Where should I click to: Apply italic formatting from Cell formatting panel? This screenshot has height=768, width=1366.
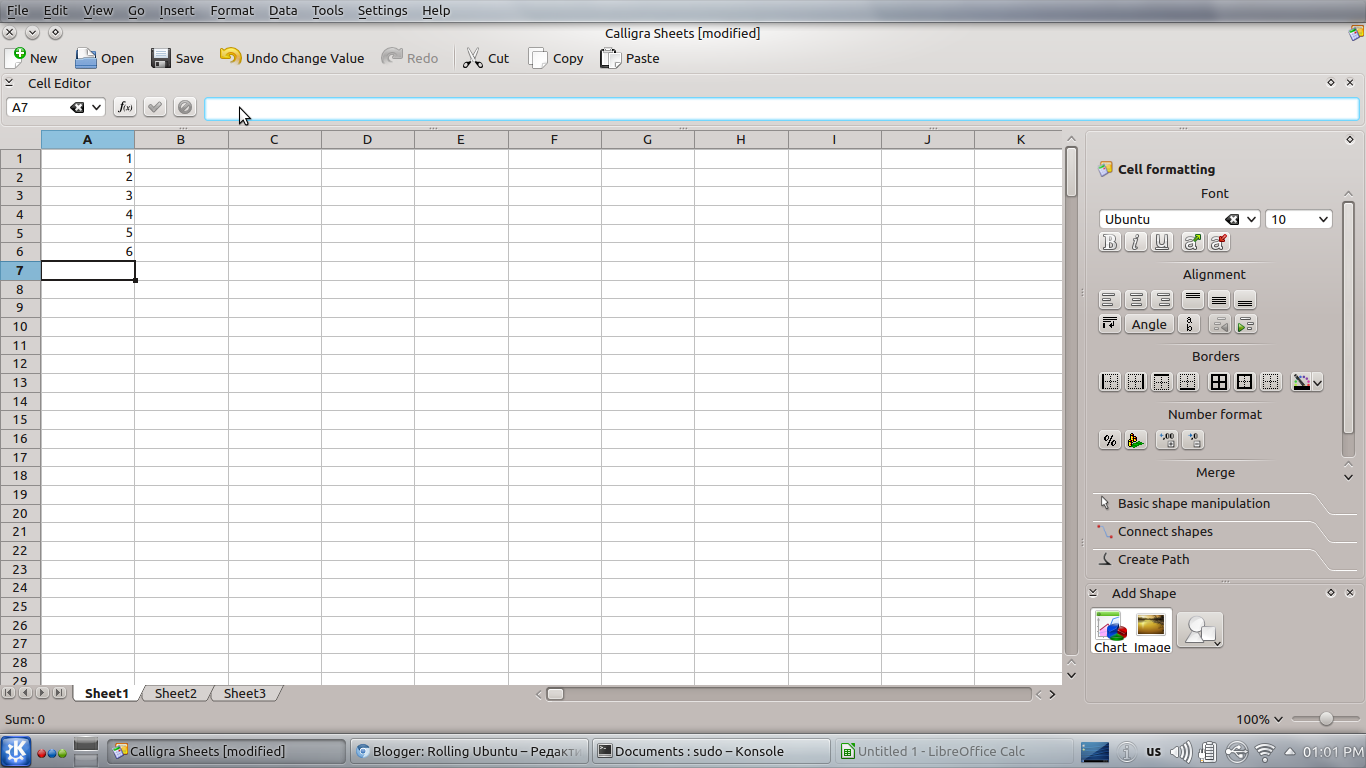(1136, 242)
